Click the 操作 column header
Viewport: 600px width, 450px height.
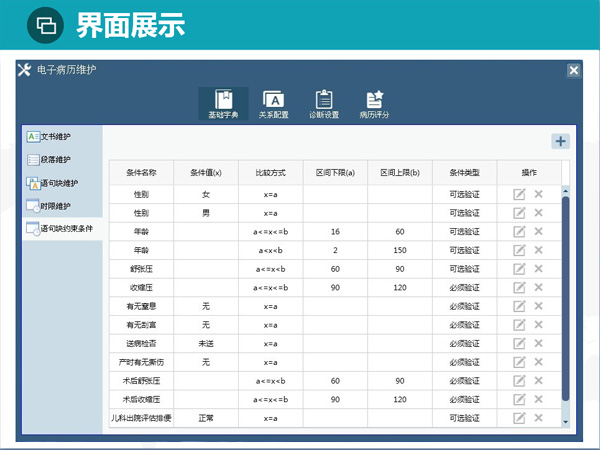[x=529, y=173]
